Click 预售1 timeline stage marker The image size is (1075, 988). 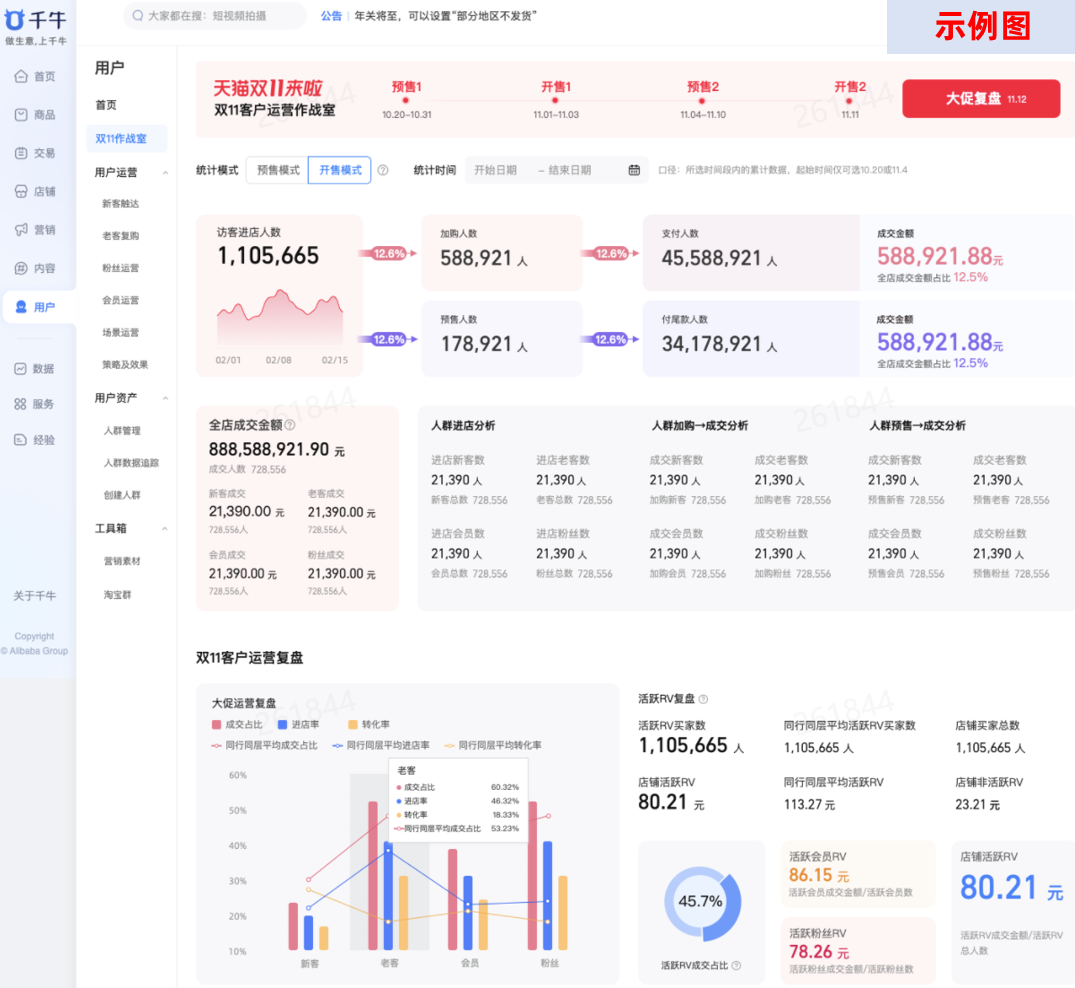[x=407, y=99]
